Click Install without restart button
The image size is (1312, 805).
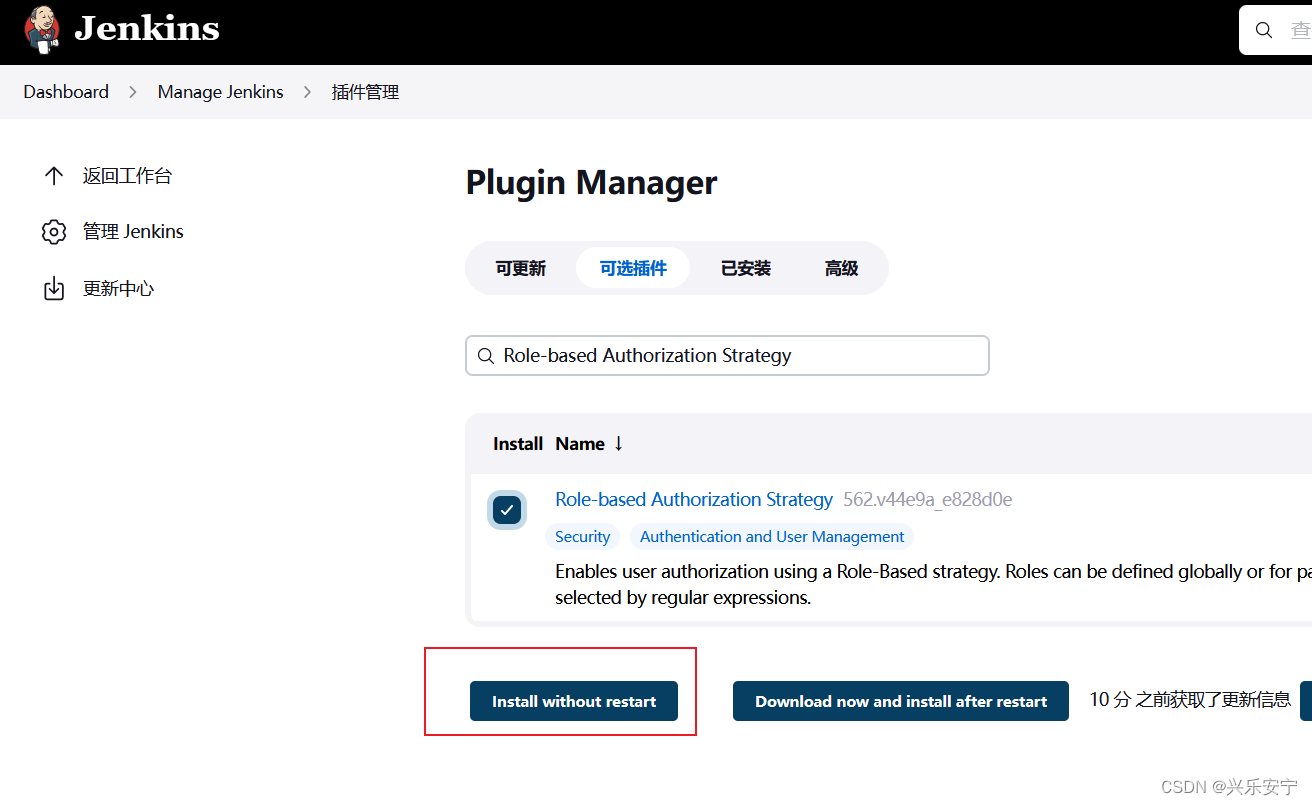(x=574, y=701)
